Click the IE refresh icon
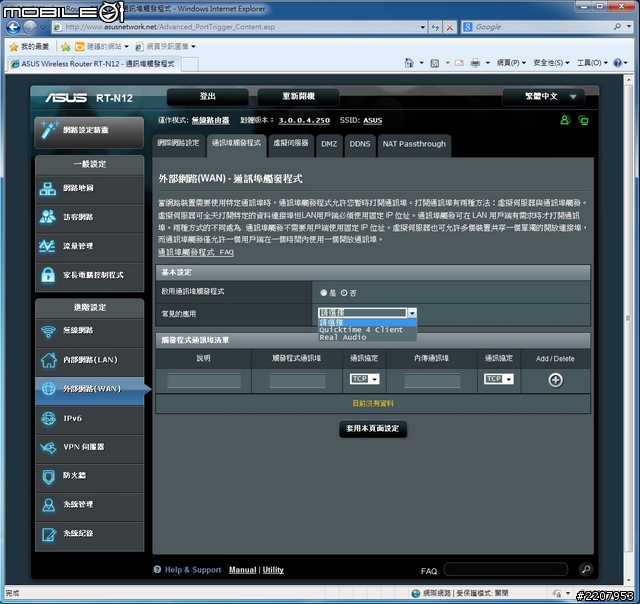 (x=436, y=27)
